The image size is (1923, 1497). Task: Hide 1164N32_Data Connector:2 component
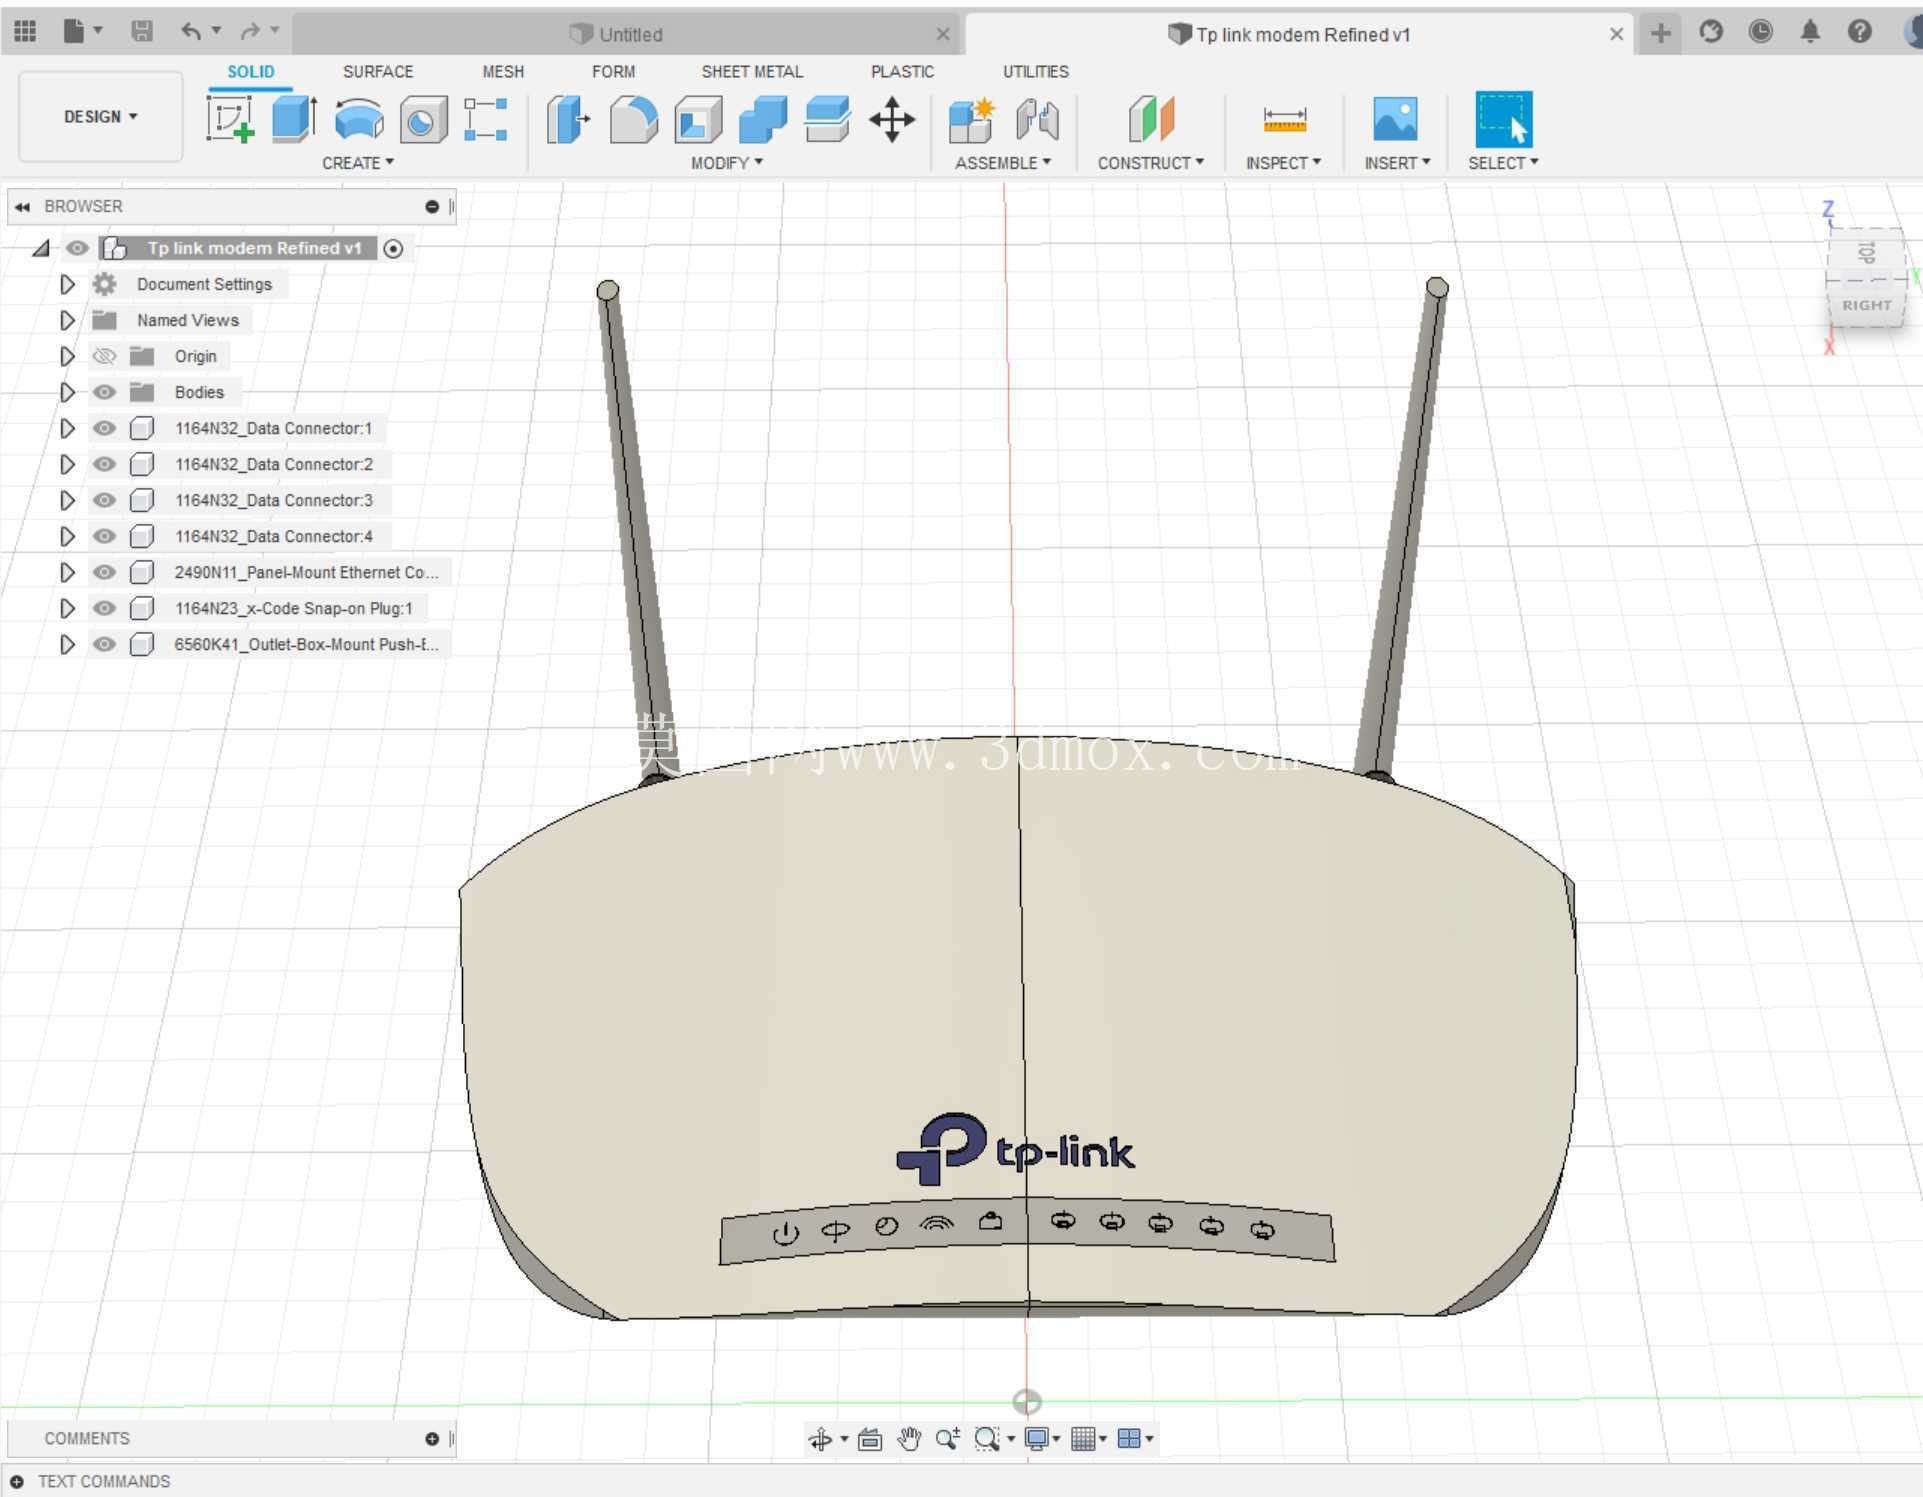(104, 464)
